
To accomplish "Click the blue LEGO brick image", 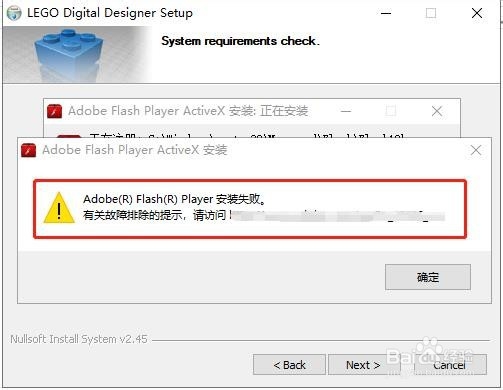I will (x=69, y=54).
